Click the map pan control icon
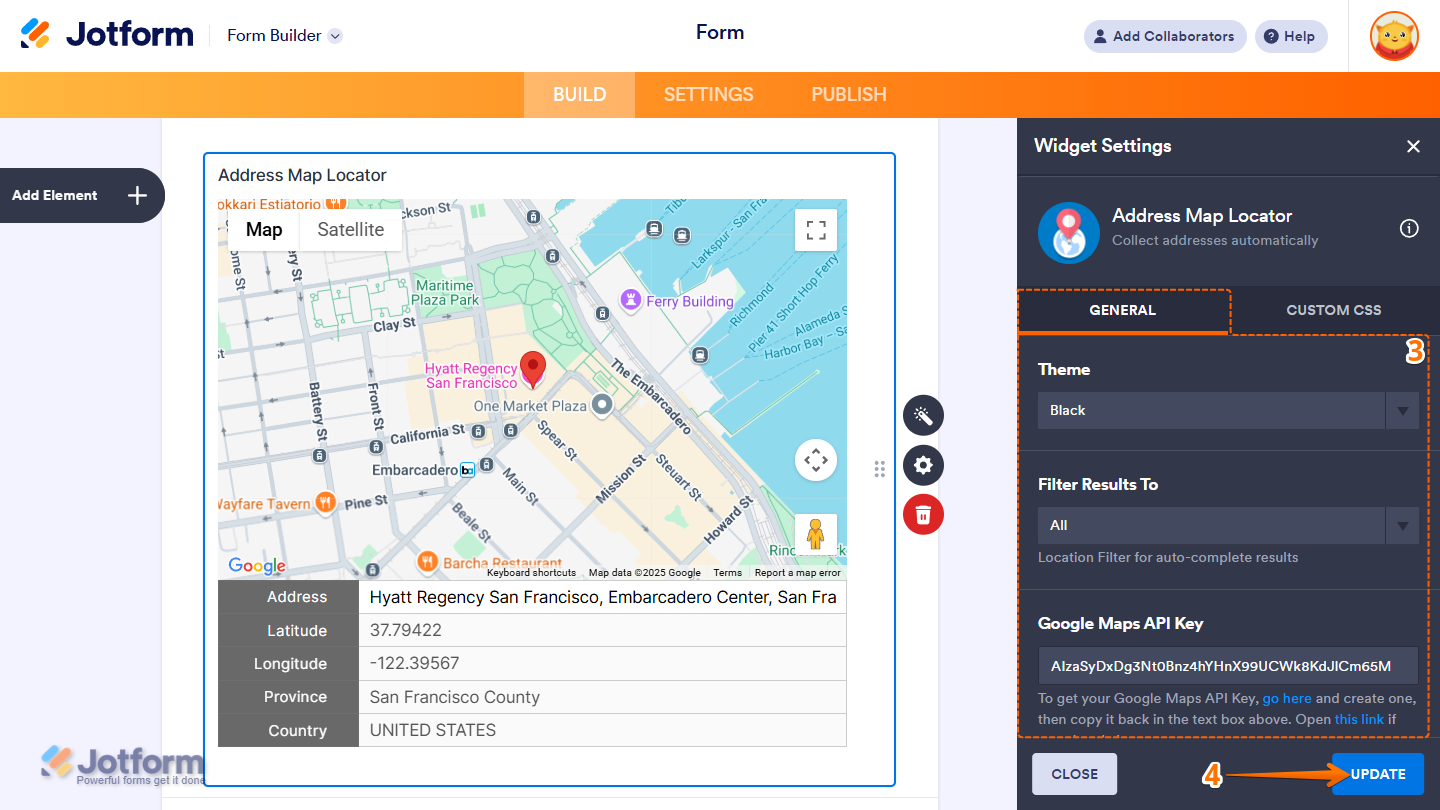 click(x=815, y=460)
